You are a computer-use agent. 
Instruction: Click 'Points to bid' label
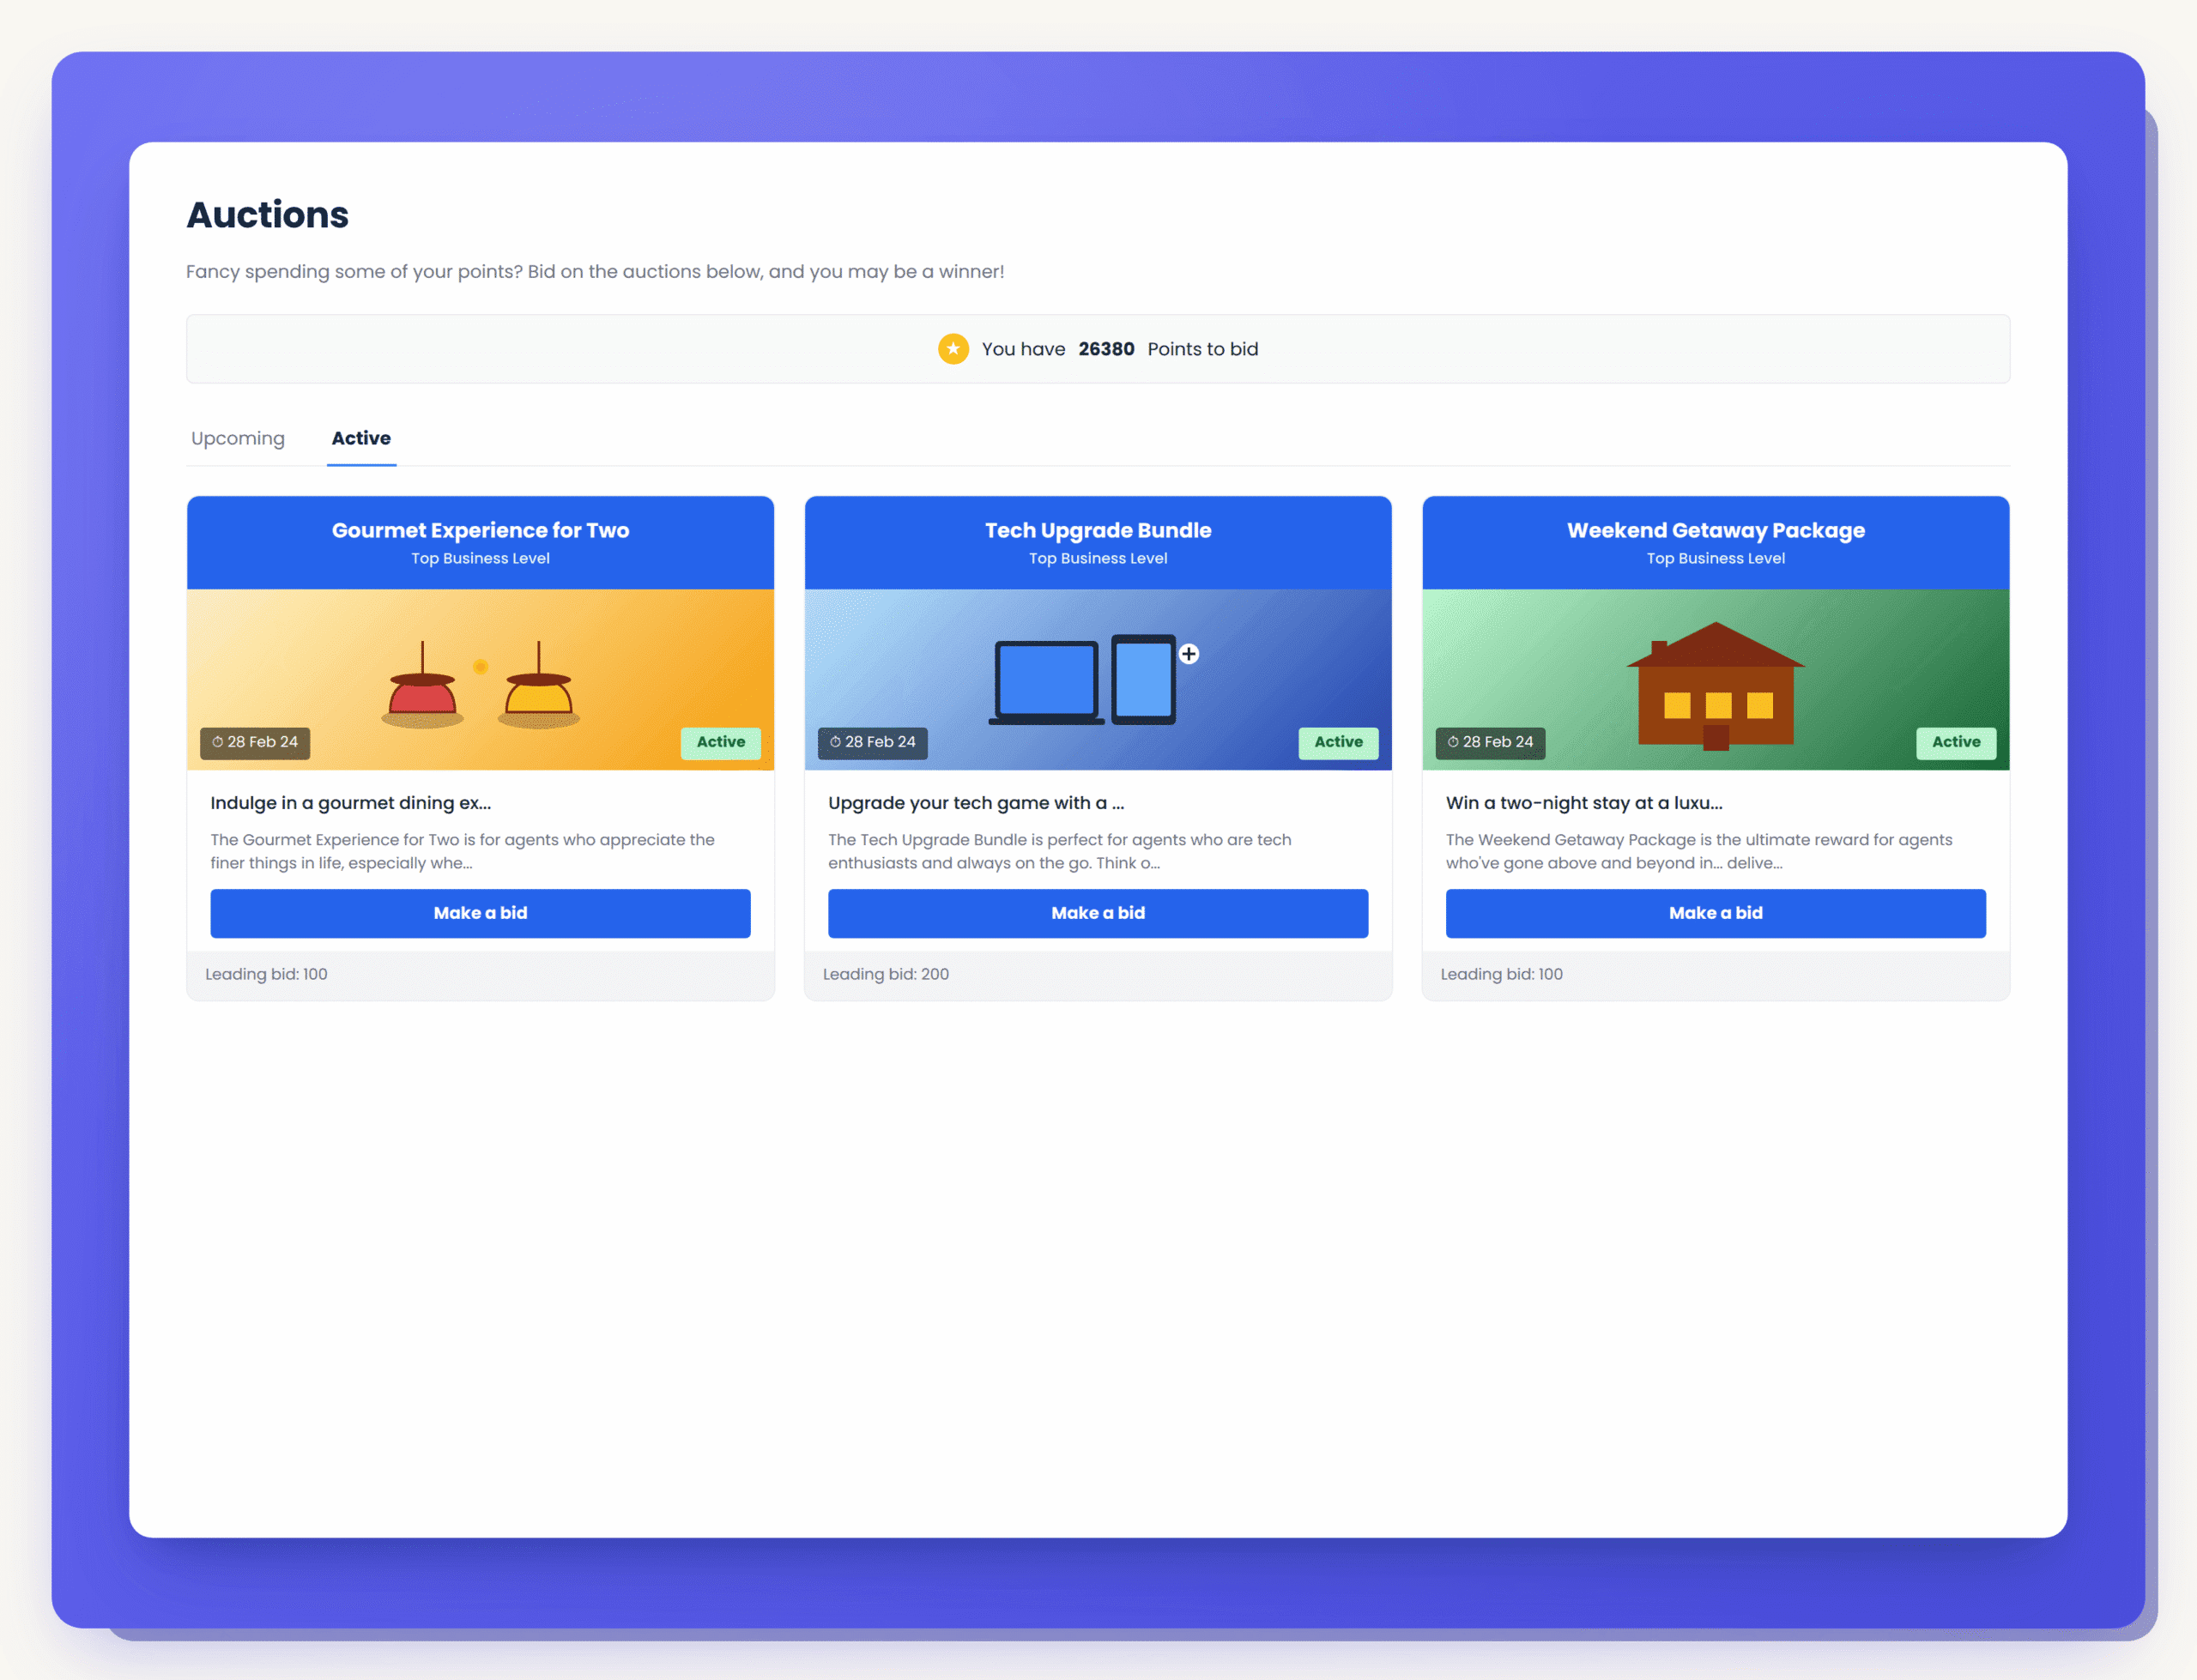coord(1203,349)
